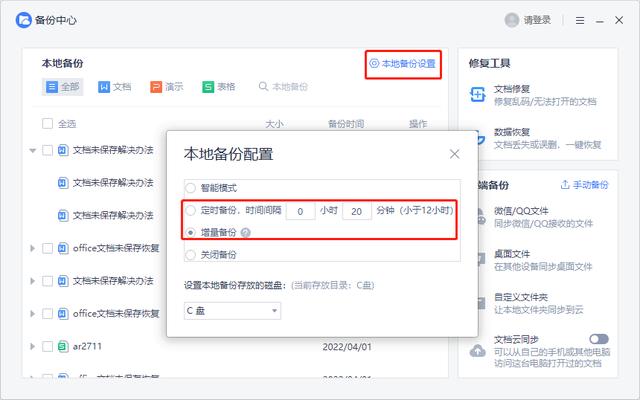The image size is (640, 400).
Task: Expand the ar2711 backup group
Action: point(33,347)
